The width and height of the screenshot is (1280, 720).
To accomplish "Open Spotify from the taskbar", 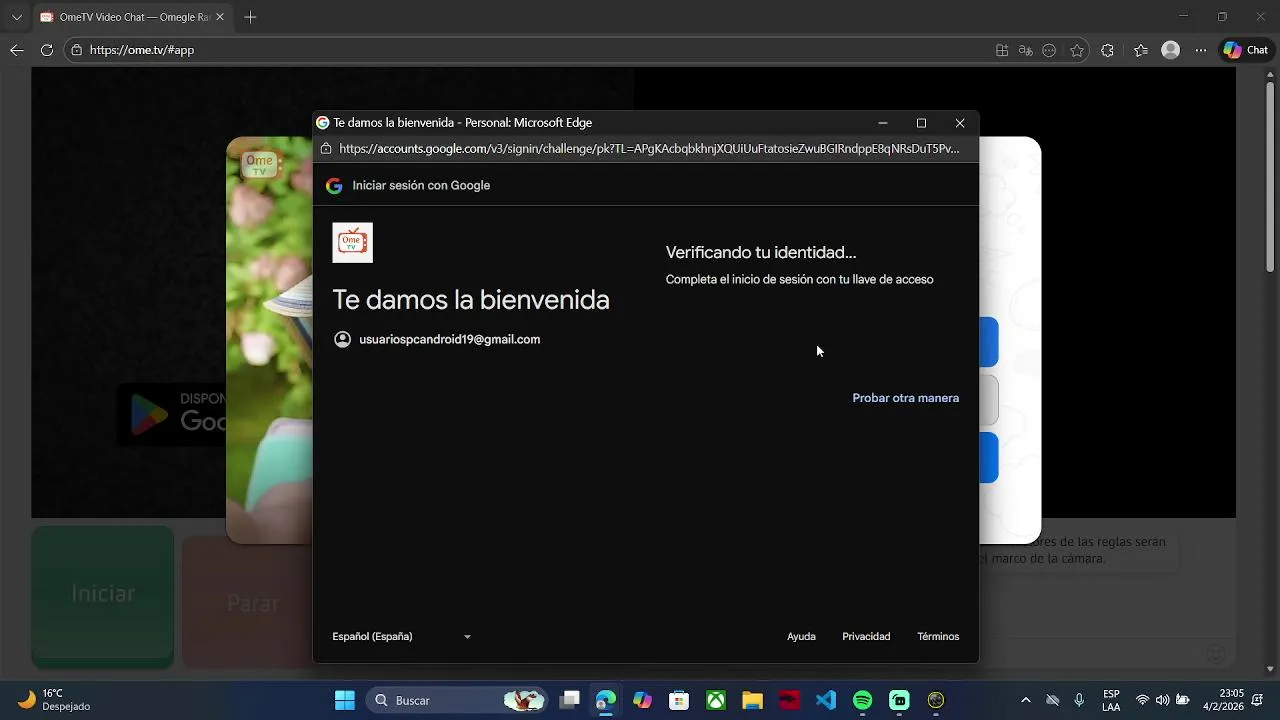I will pyautogui.click(x=862, y=700).
